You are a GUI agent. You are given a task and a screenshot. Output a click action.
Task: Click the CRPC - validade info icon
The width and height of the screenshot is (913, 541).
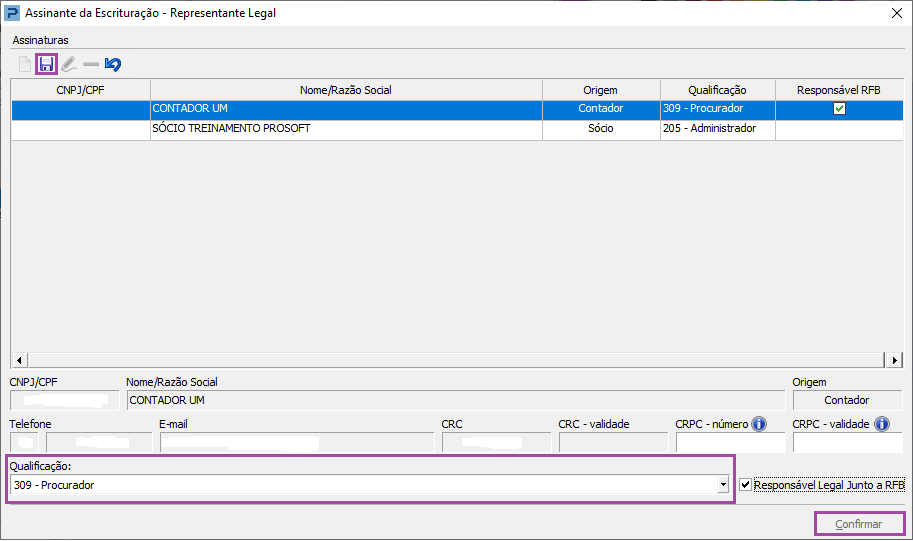(882, 424)
